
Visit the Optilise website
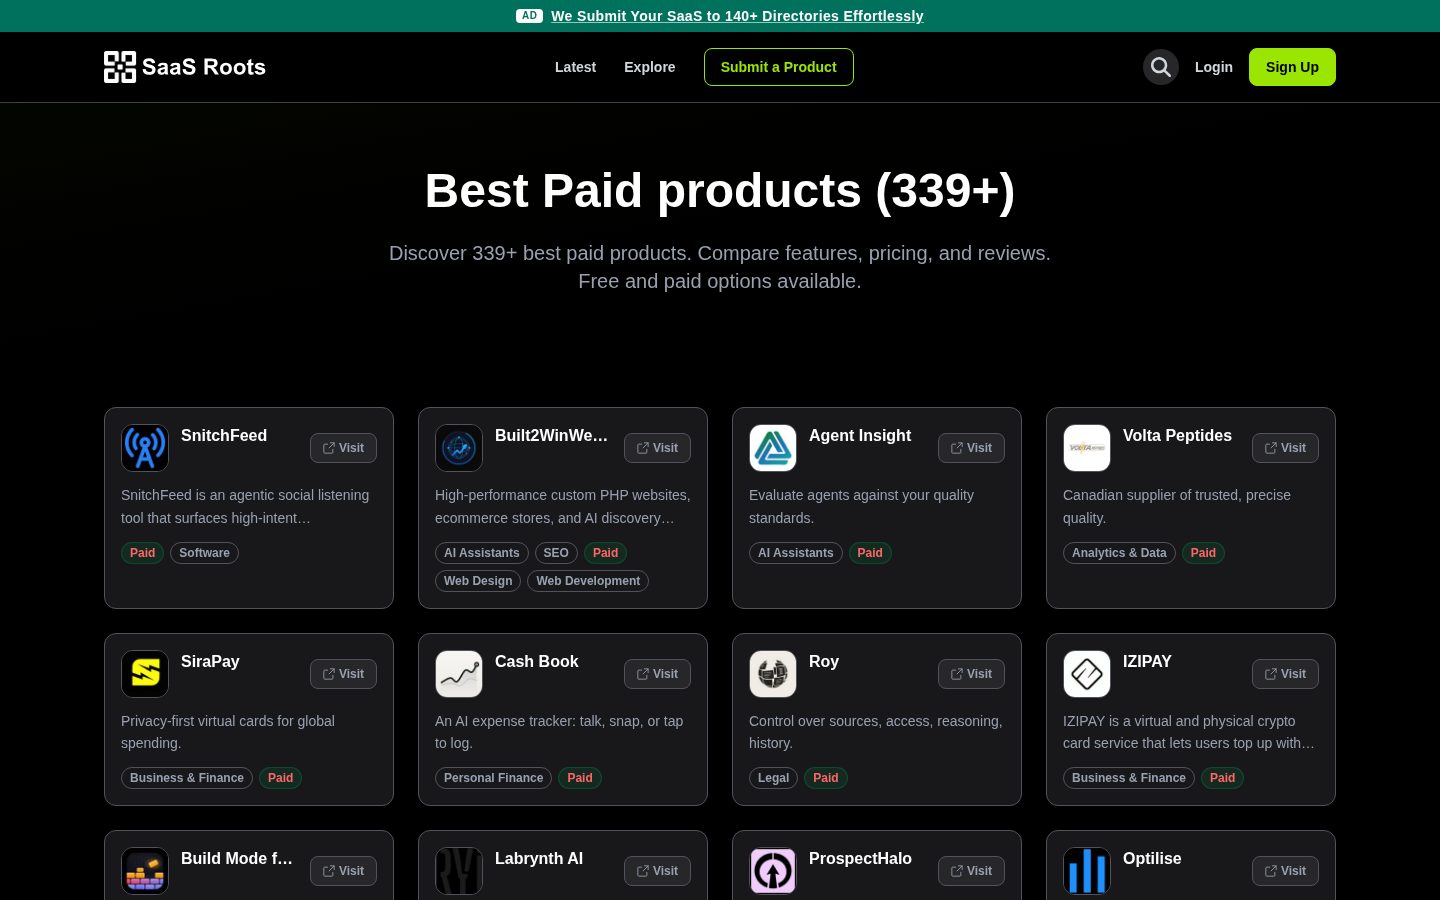tap(1285, 871)
